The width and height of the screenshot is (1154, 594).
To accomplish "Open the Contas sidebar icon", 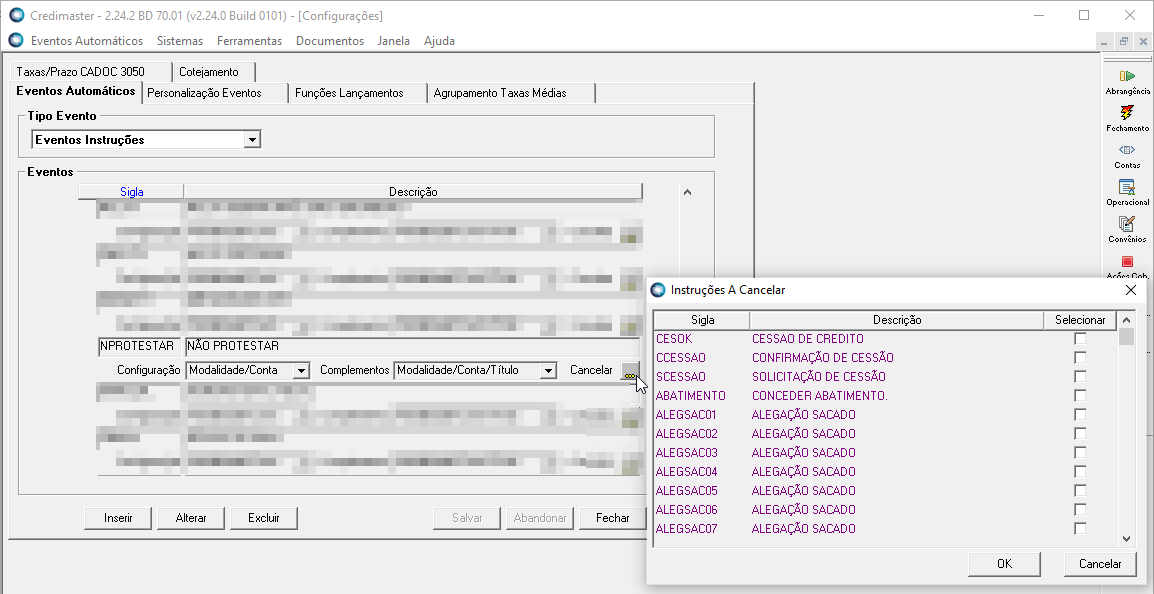I will pos(1127,155).
